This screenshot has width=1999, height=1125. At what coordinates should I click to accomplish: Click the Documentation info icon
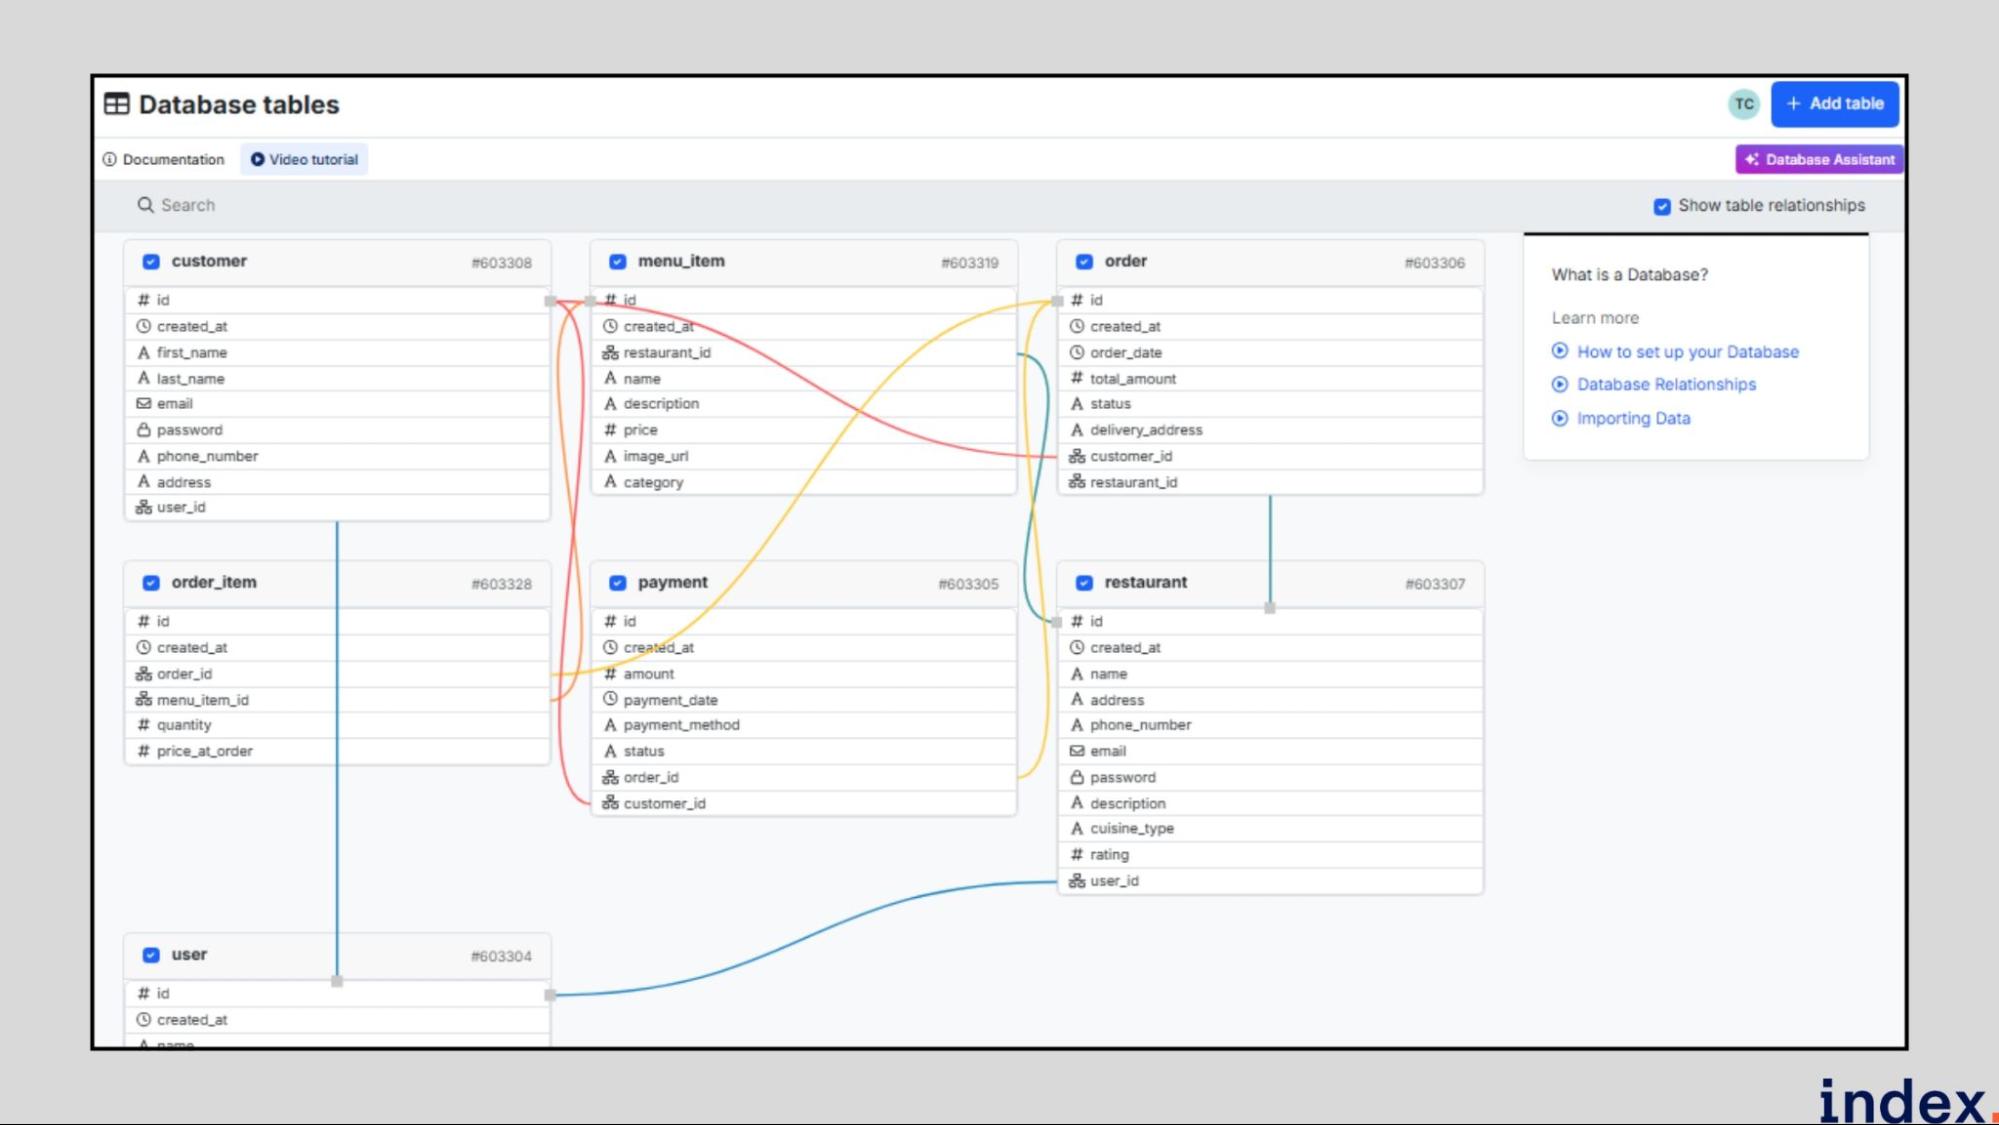click(110, 160)
